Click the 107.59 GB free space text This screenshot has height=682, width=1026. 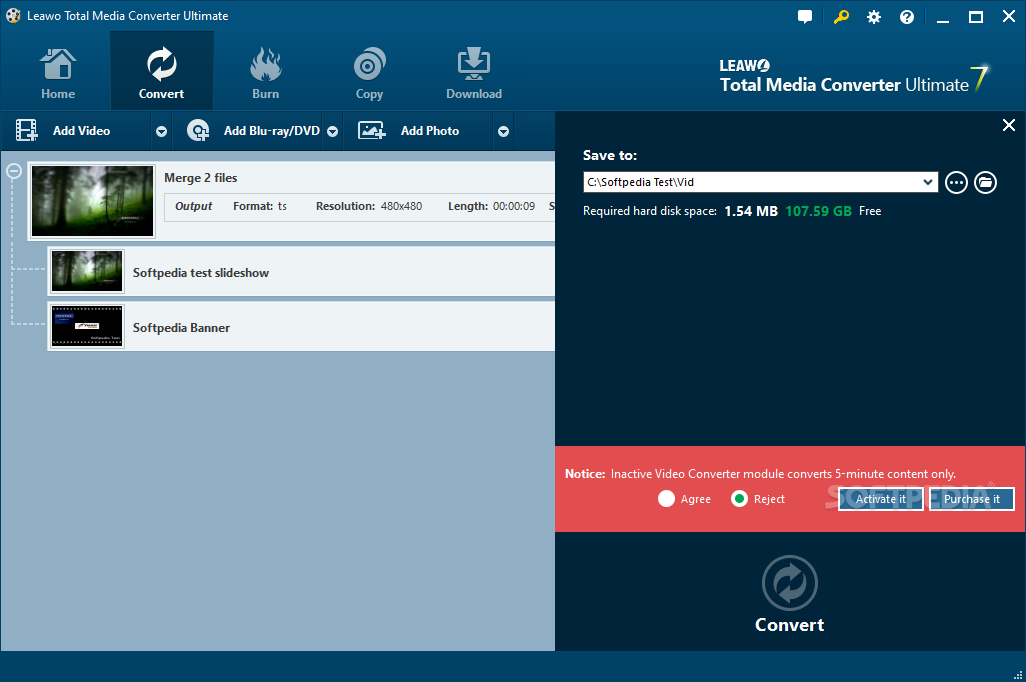(x=819, y=211)
